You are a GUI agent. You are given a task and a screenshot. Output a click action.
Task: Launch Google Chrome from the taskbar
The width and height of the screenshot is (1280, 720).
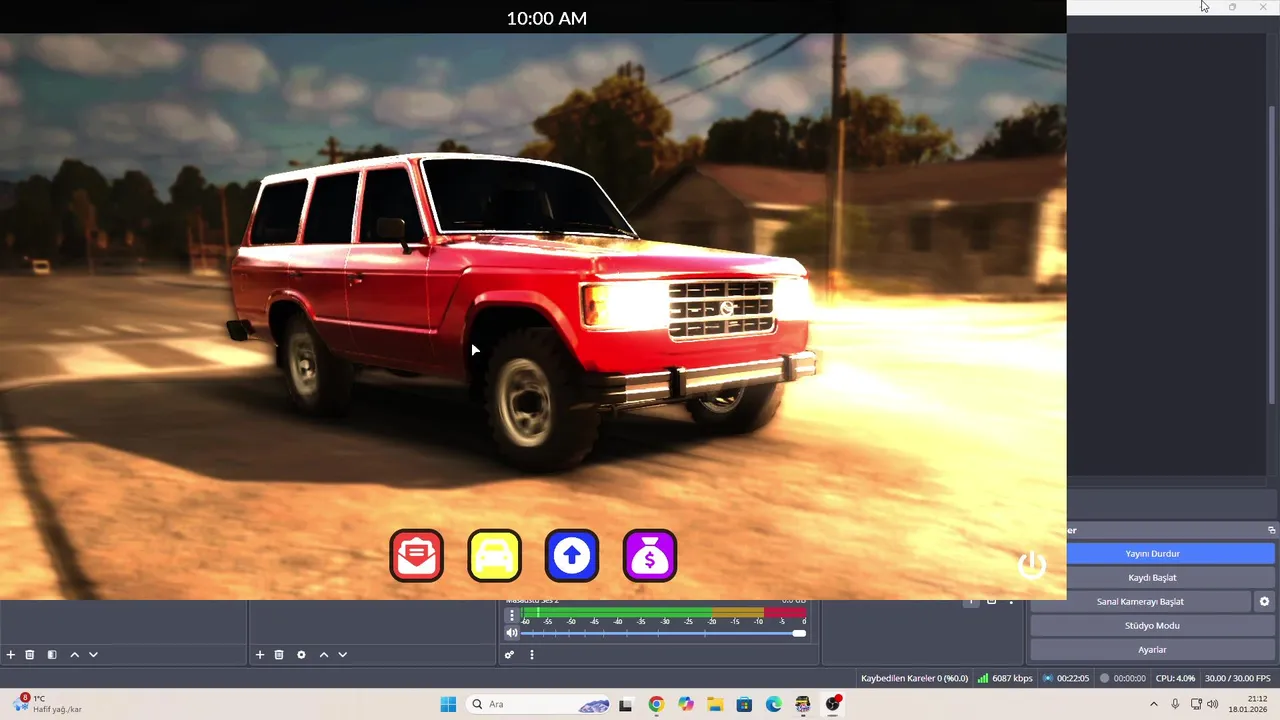pyautogui.click(x=656, y=704)
